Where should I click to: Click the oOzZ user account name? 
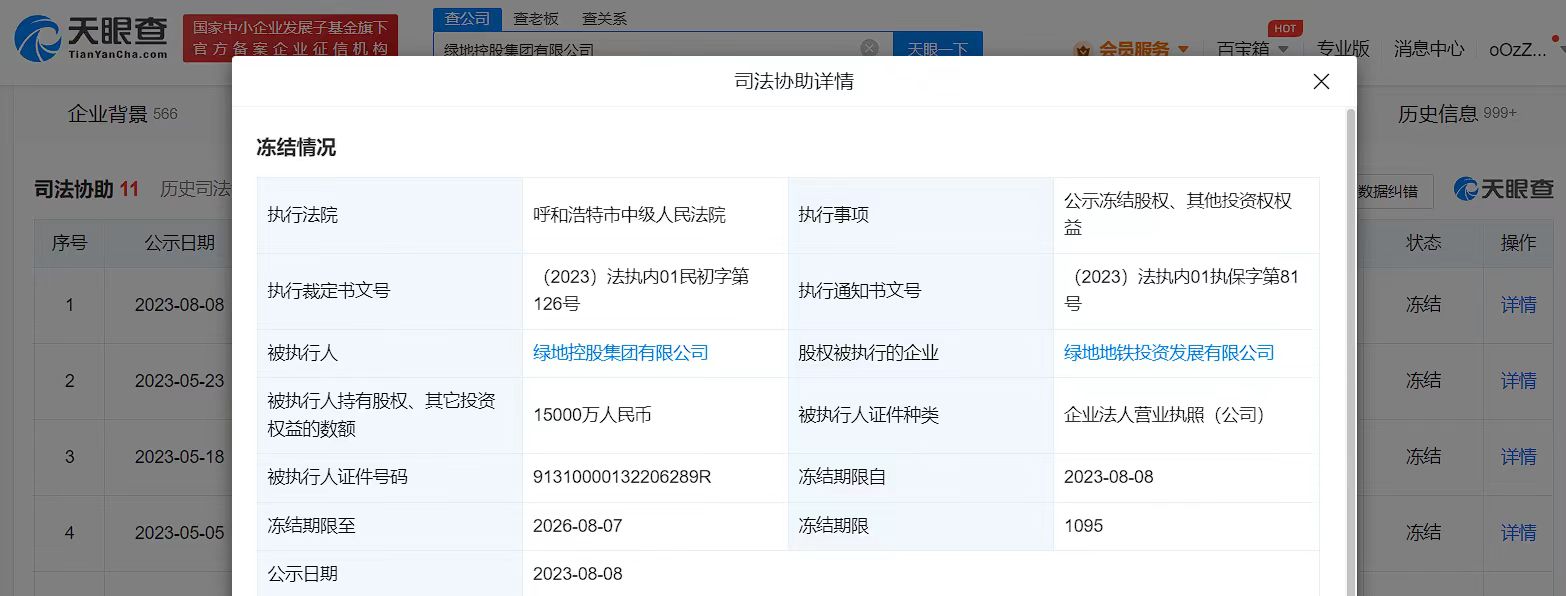pyautogui.click(x=1517, y=49)
